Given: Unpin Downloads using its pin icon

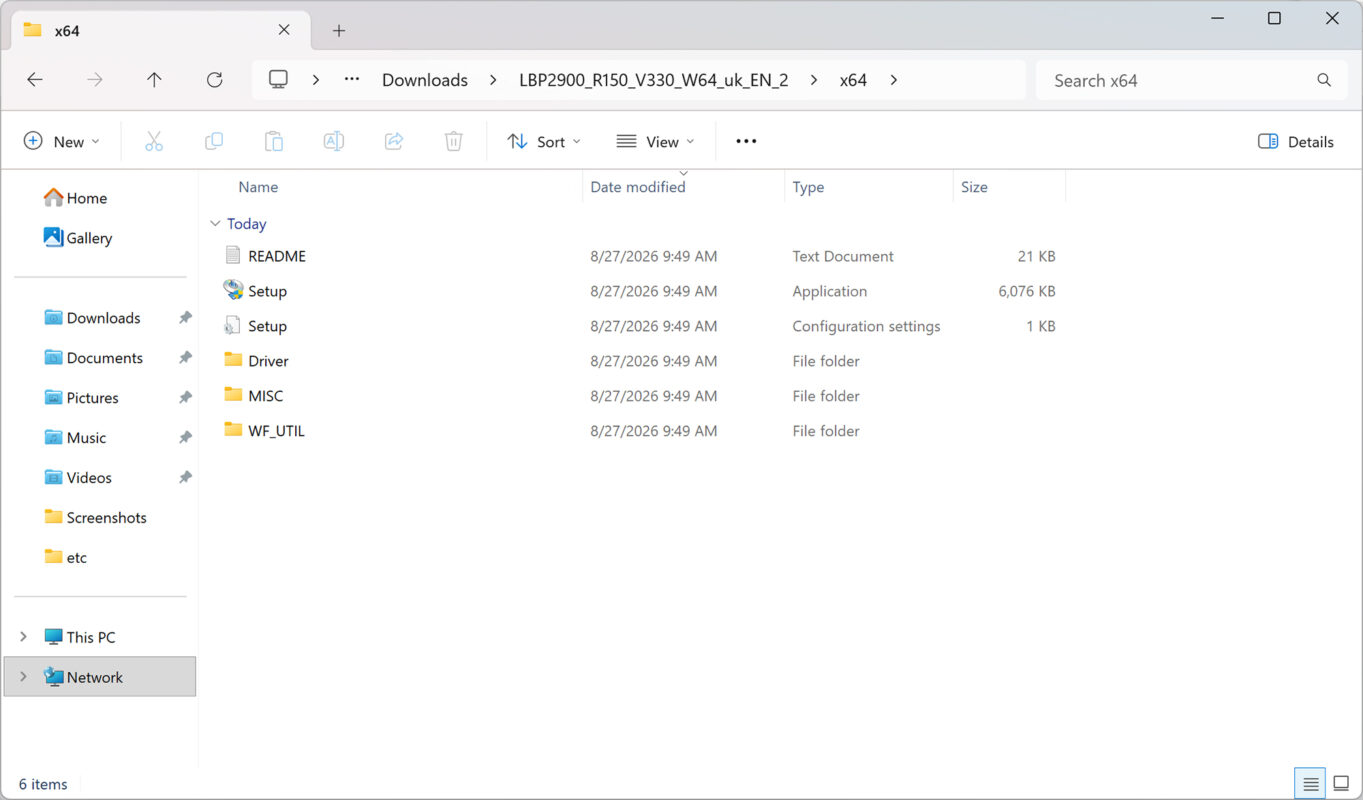Looking at the screenshot, I should point(185,318).
